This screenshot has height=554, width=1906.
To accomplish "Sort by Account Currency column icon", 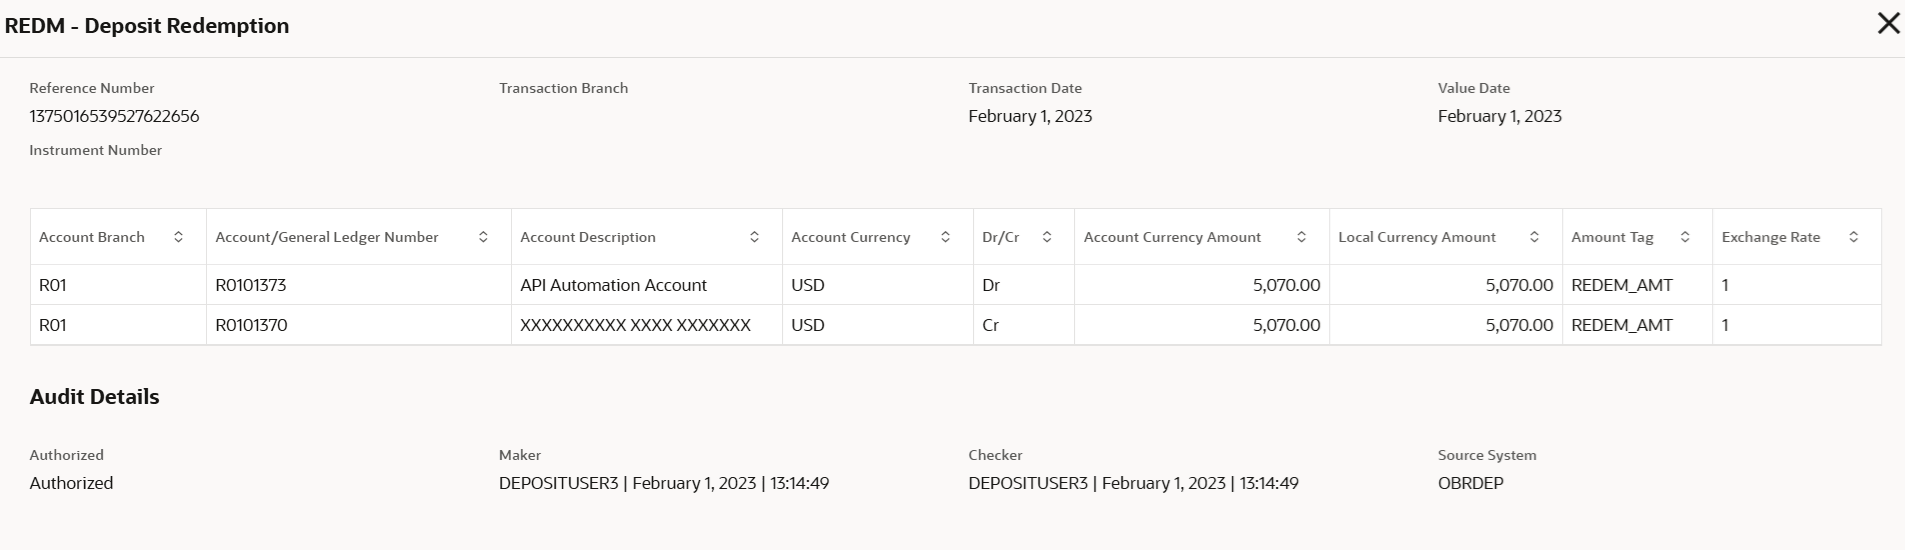I will coord(945,237).
